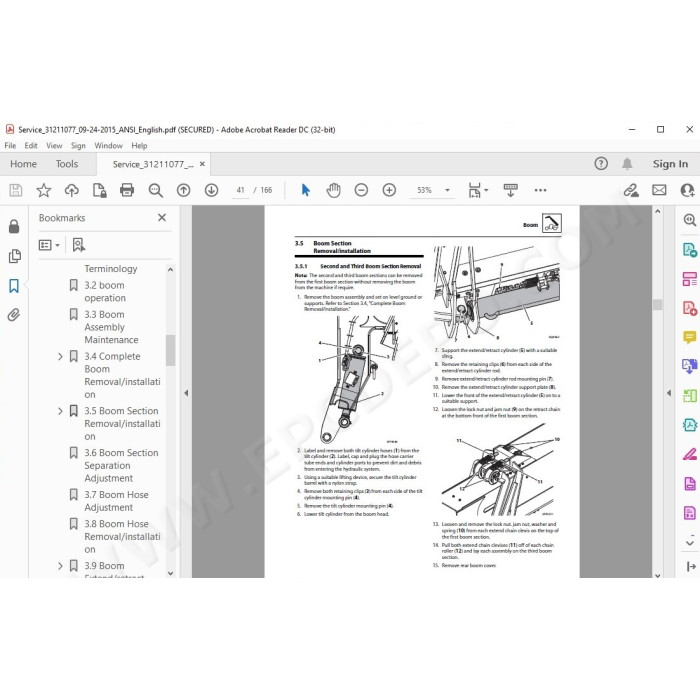Click Sign In
Image resolution: width=700 pixels, height=700 pixels.
point(670,164)
